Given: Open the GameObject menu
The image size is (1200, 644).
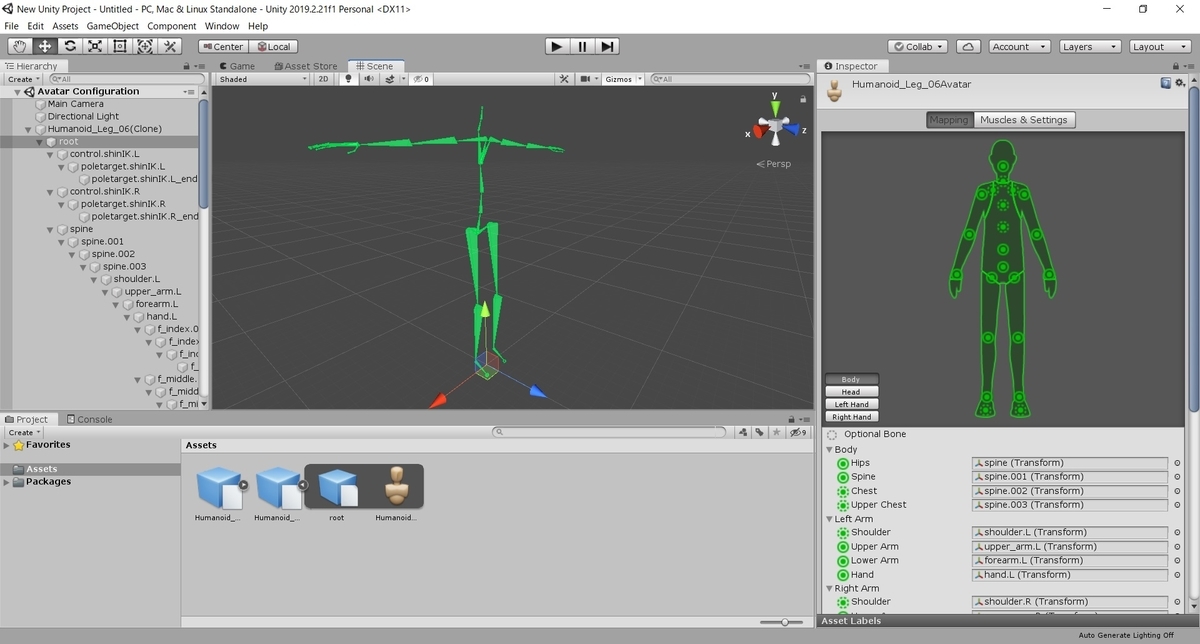Looking at the screenshot, I should click(x=113, y=26).
